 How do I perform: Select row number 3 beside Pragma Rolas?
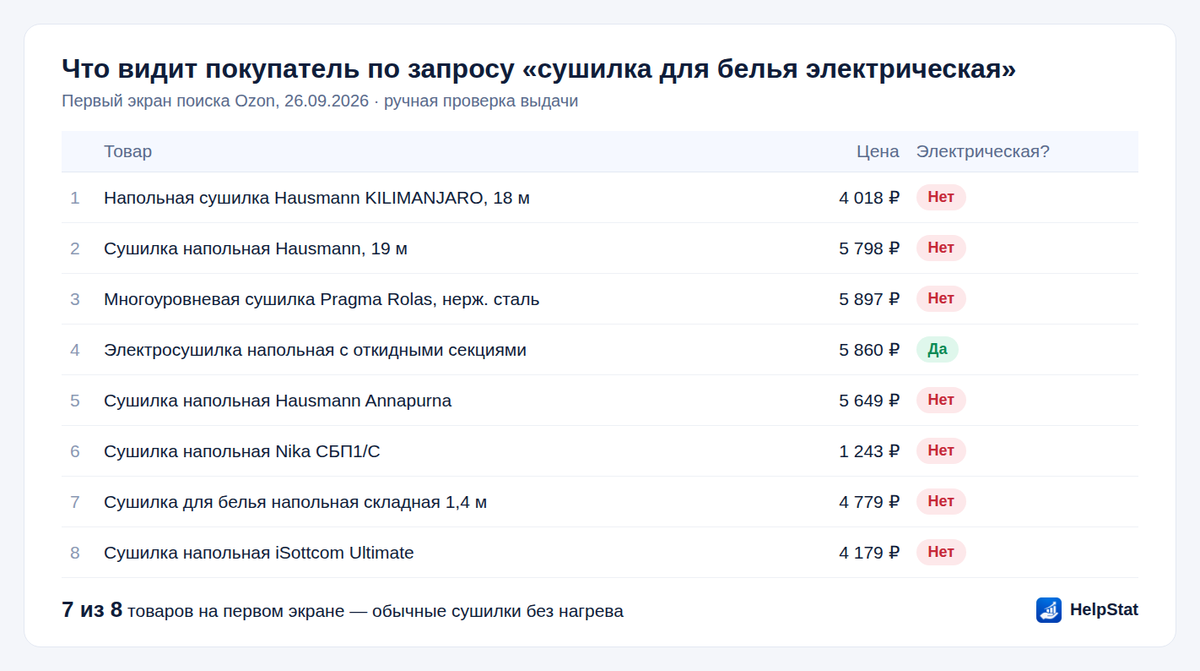click(75, 299)
